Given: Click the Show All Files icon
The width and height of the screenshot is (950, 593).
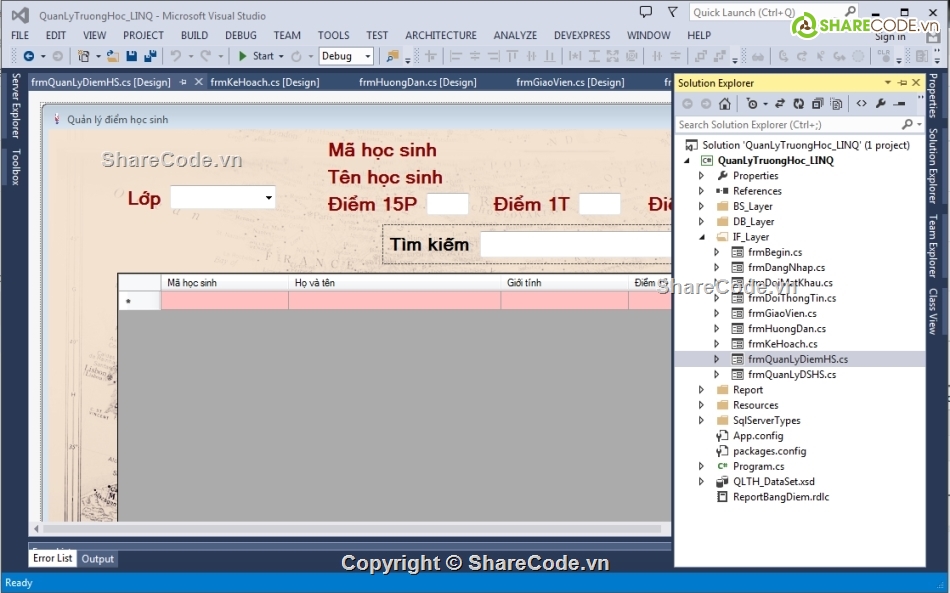Looking at the screenshot, I should 836,104.
